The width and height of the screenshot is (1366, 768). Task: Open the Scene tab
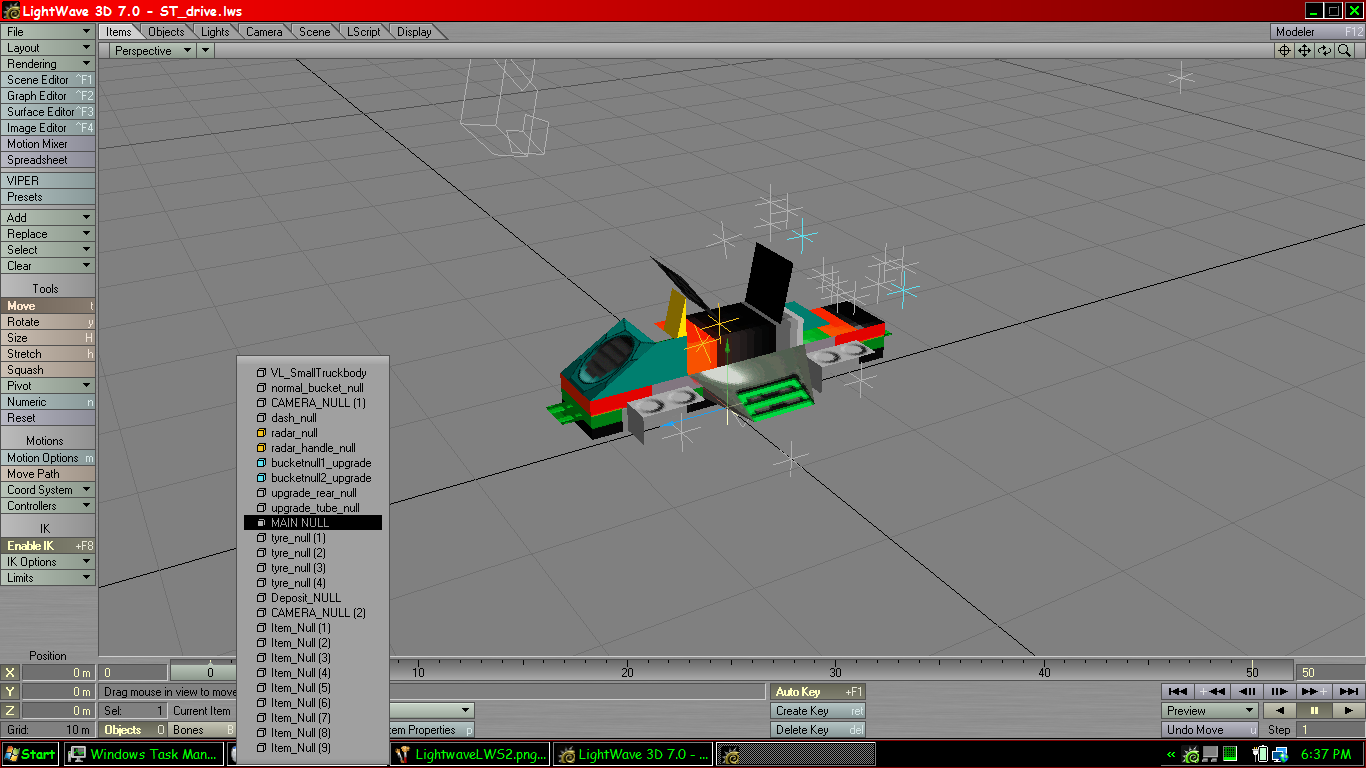coord(314,32)
